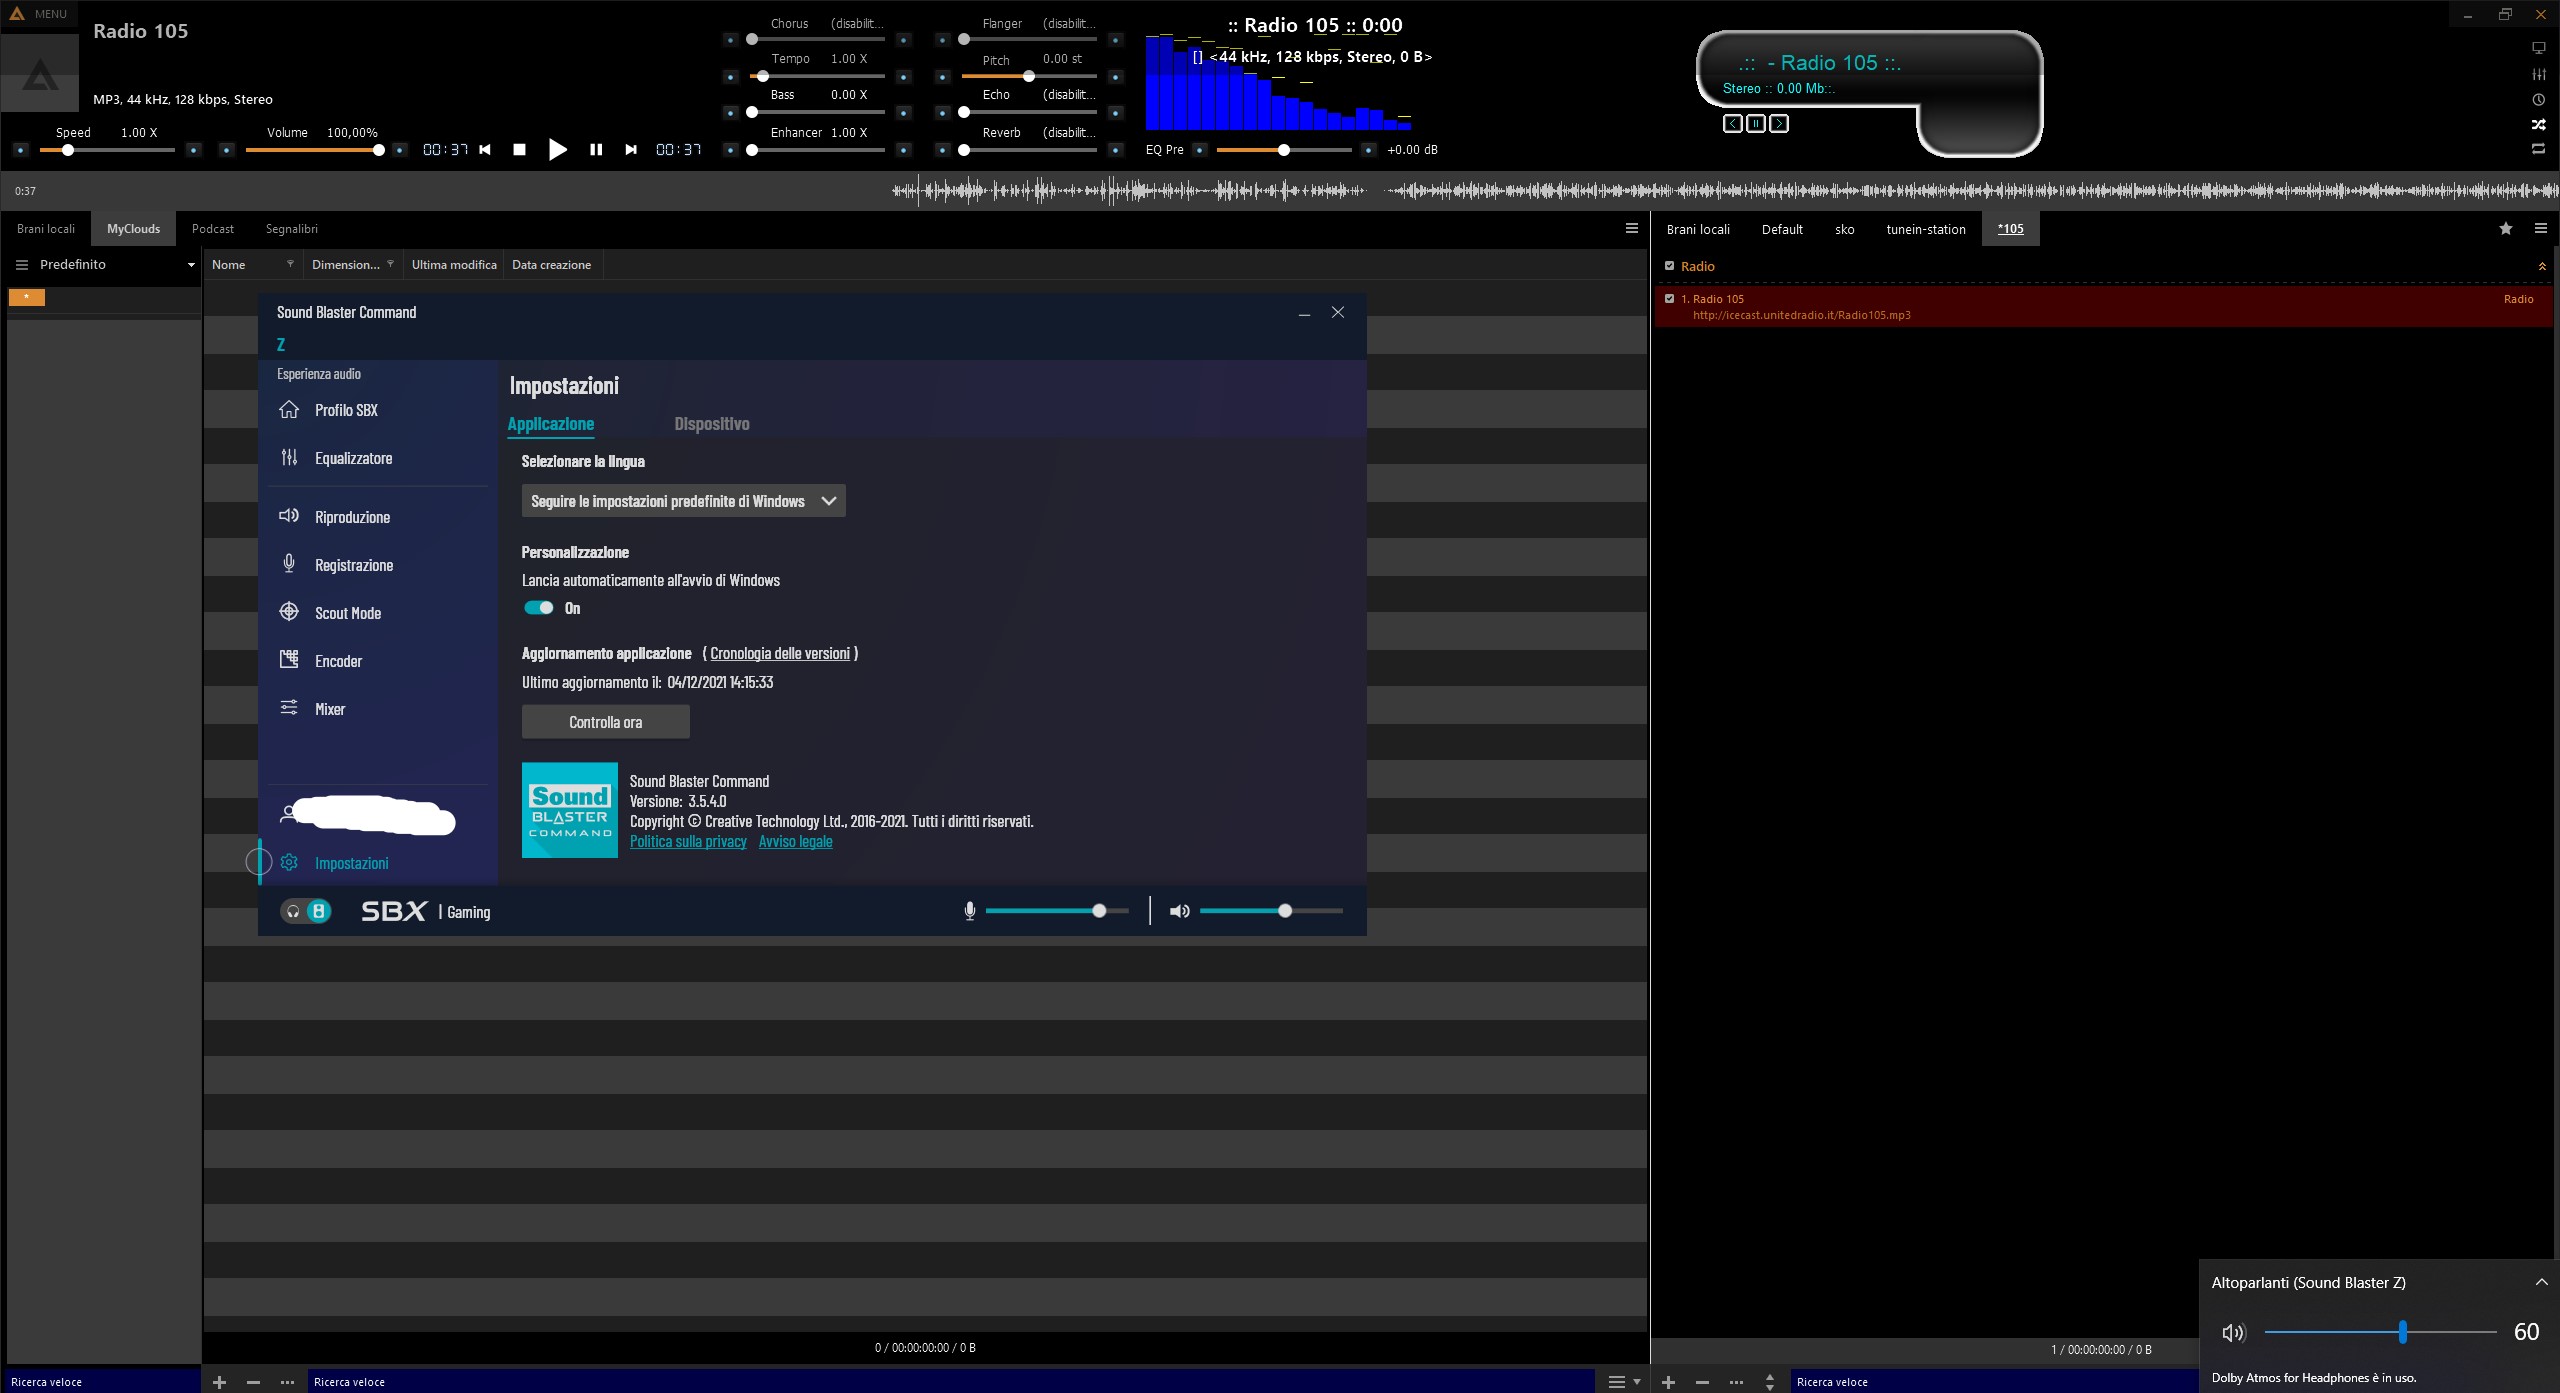Select Default playlist tab
This screenshot has width=2560, height=1393.
pyautogui.click(x=1782, y=229)
